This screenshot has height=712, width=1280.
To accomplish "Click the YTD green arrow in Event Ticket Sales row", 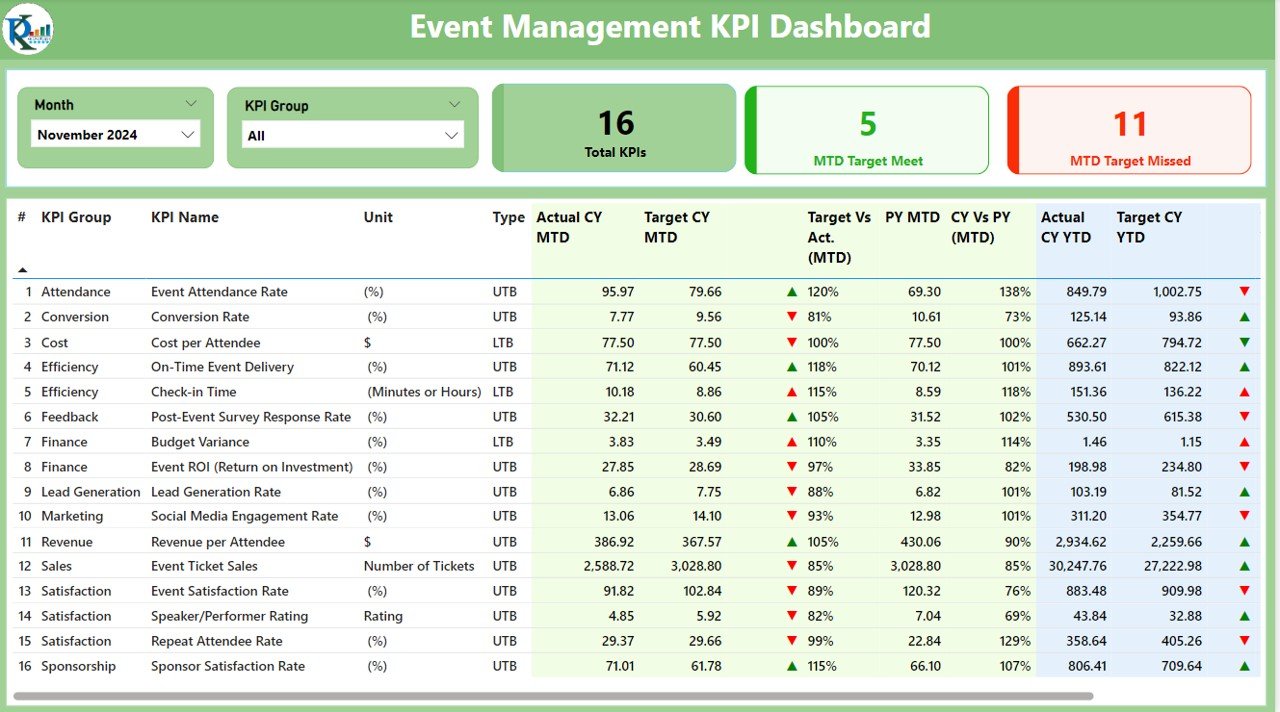I will 1244,566.
